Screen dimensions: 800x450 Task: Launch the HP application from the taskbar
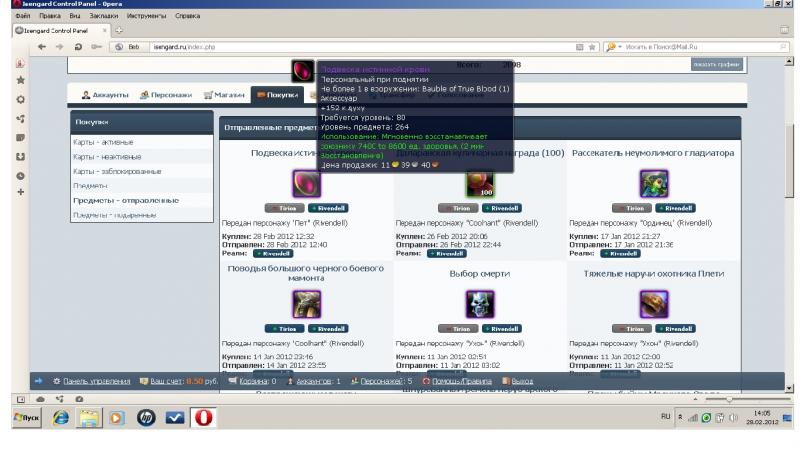(x=146, y=418)
